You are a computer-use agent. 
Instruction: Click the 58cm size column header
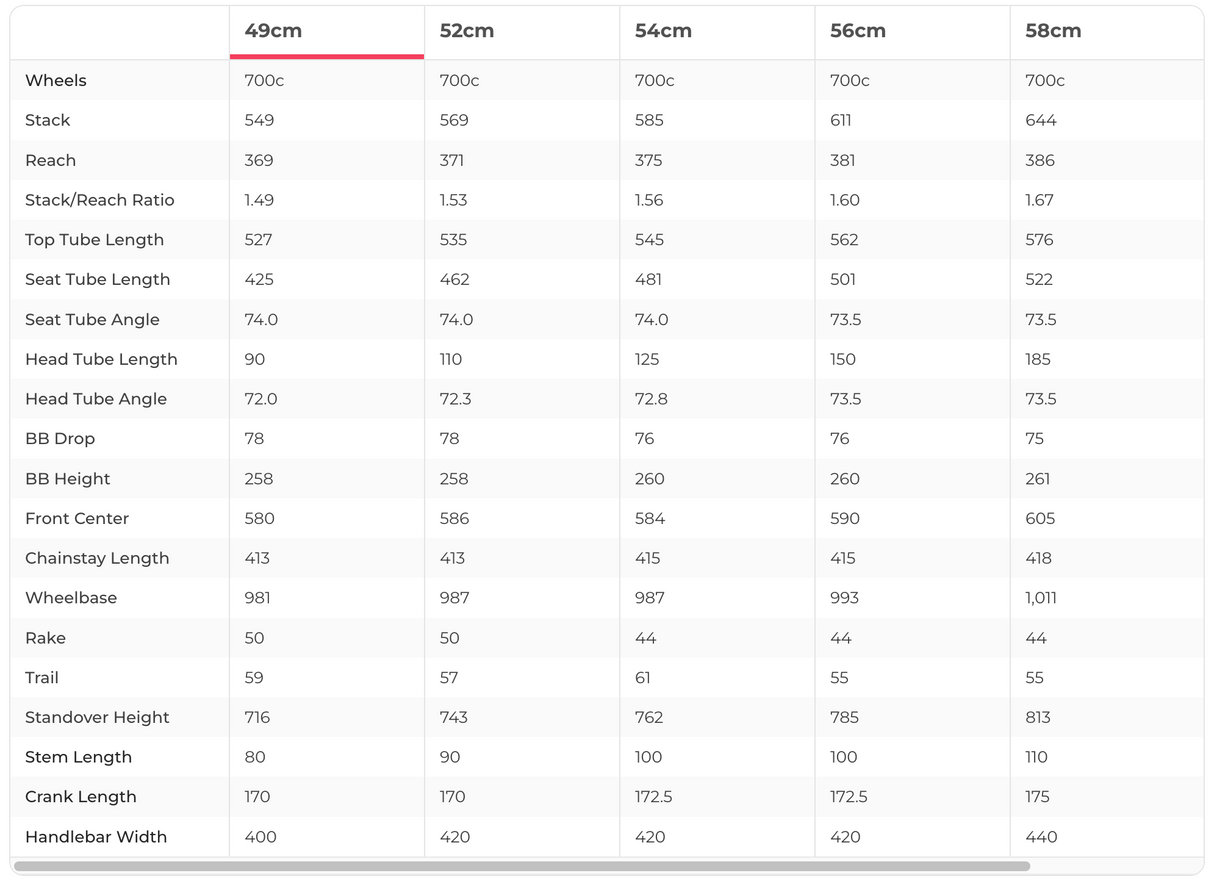(x=1053, y=31)
